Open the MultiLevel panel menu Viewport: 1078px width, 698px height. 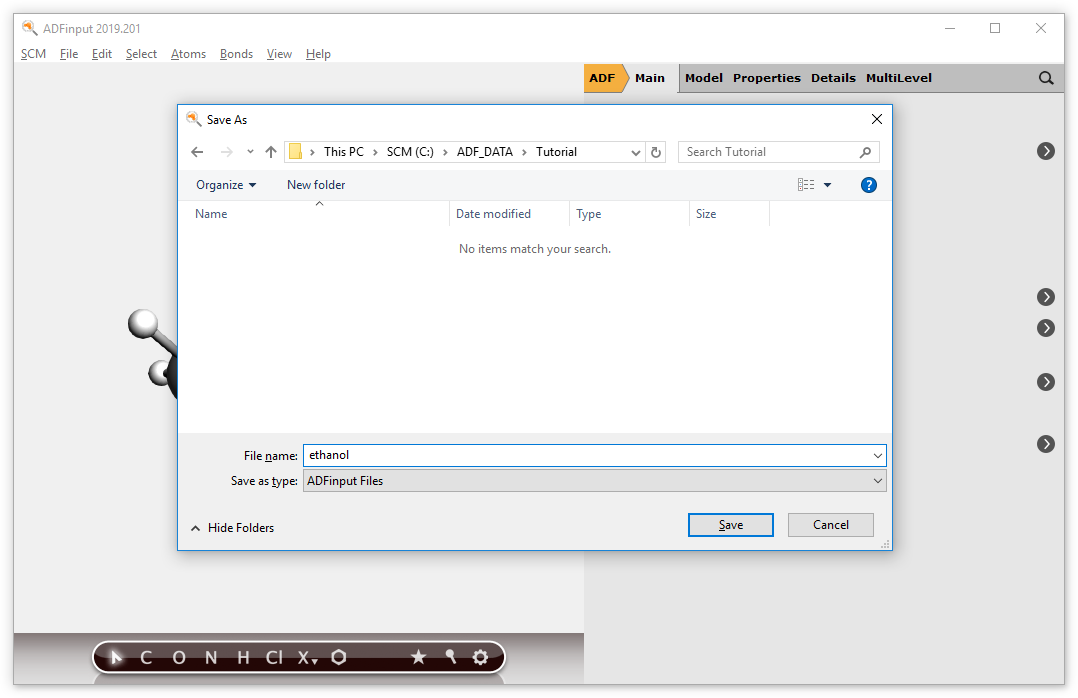coord(899,78)
